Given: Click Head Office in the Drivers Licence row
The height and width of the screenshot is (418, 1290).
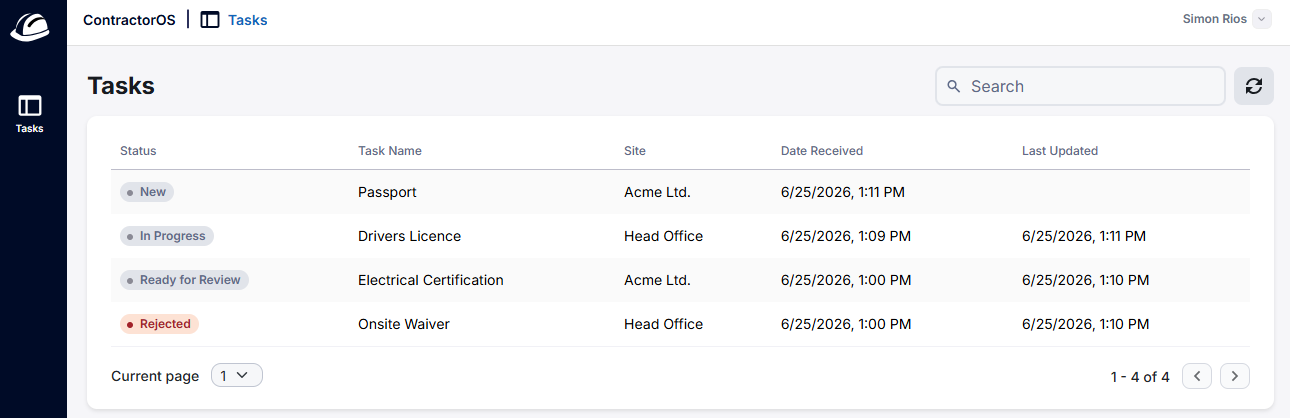Looking at the screenshot, I should coord(663,236).
